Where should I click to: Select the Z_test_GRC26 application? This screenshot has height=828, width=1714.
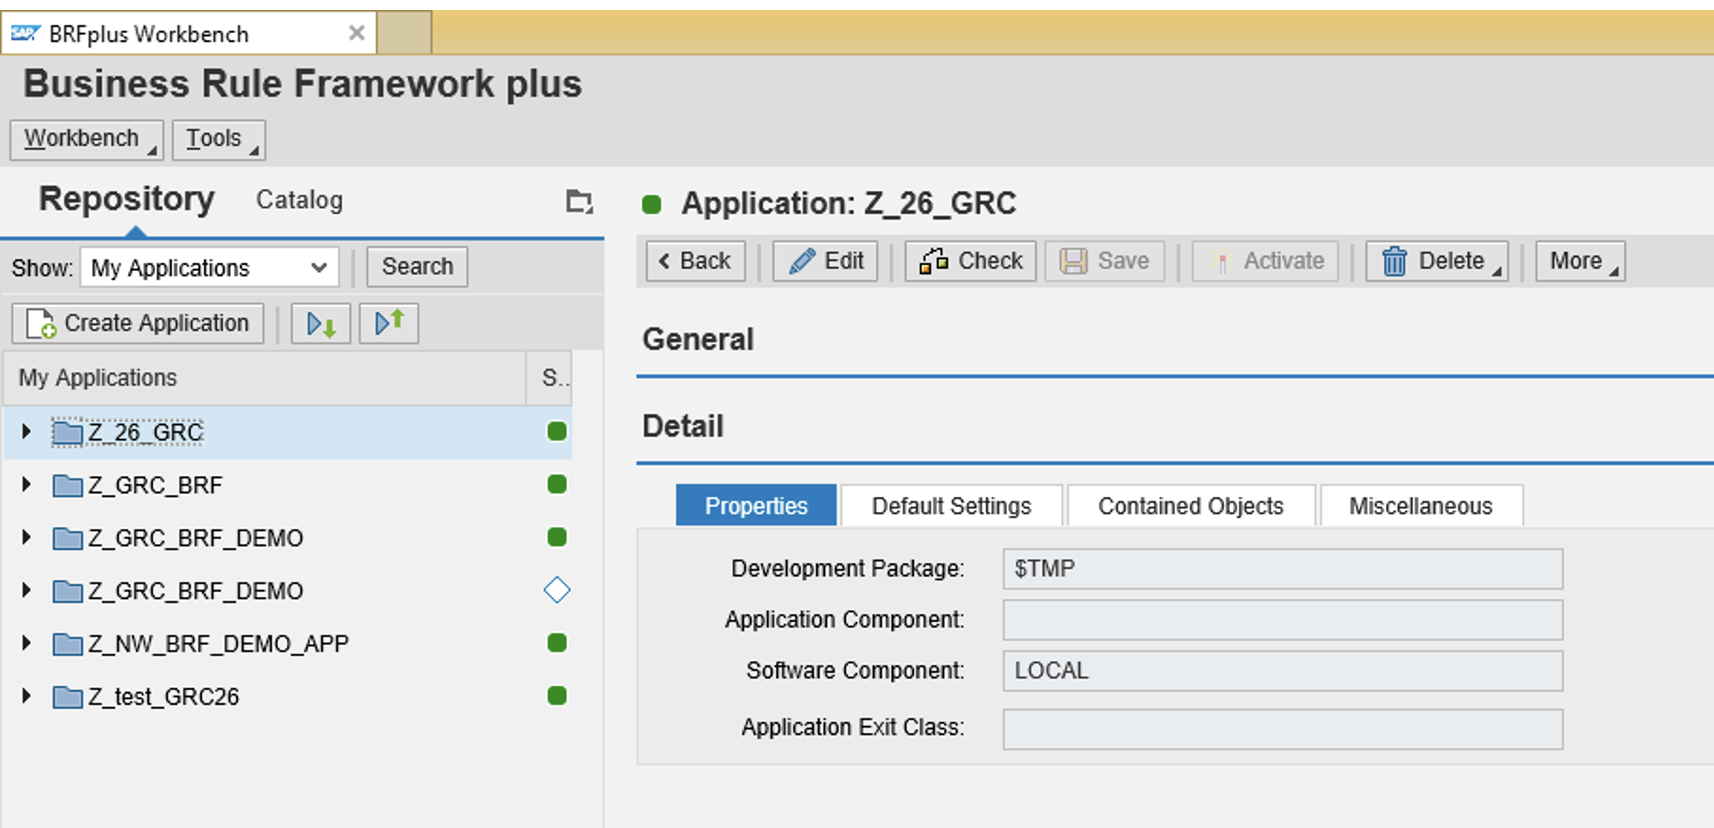[164, 696]
